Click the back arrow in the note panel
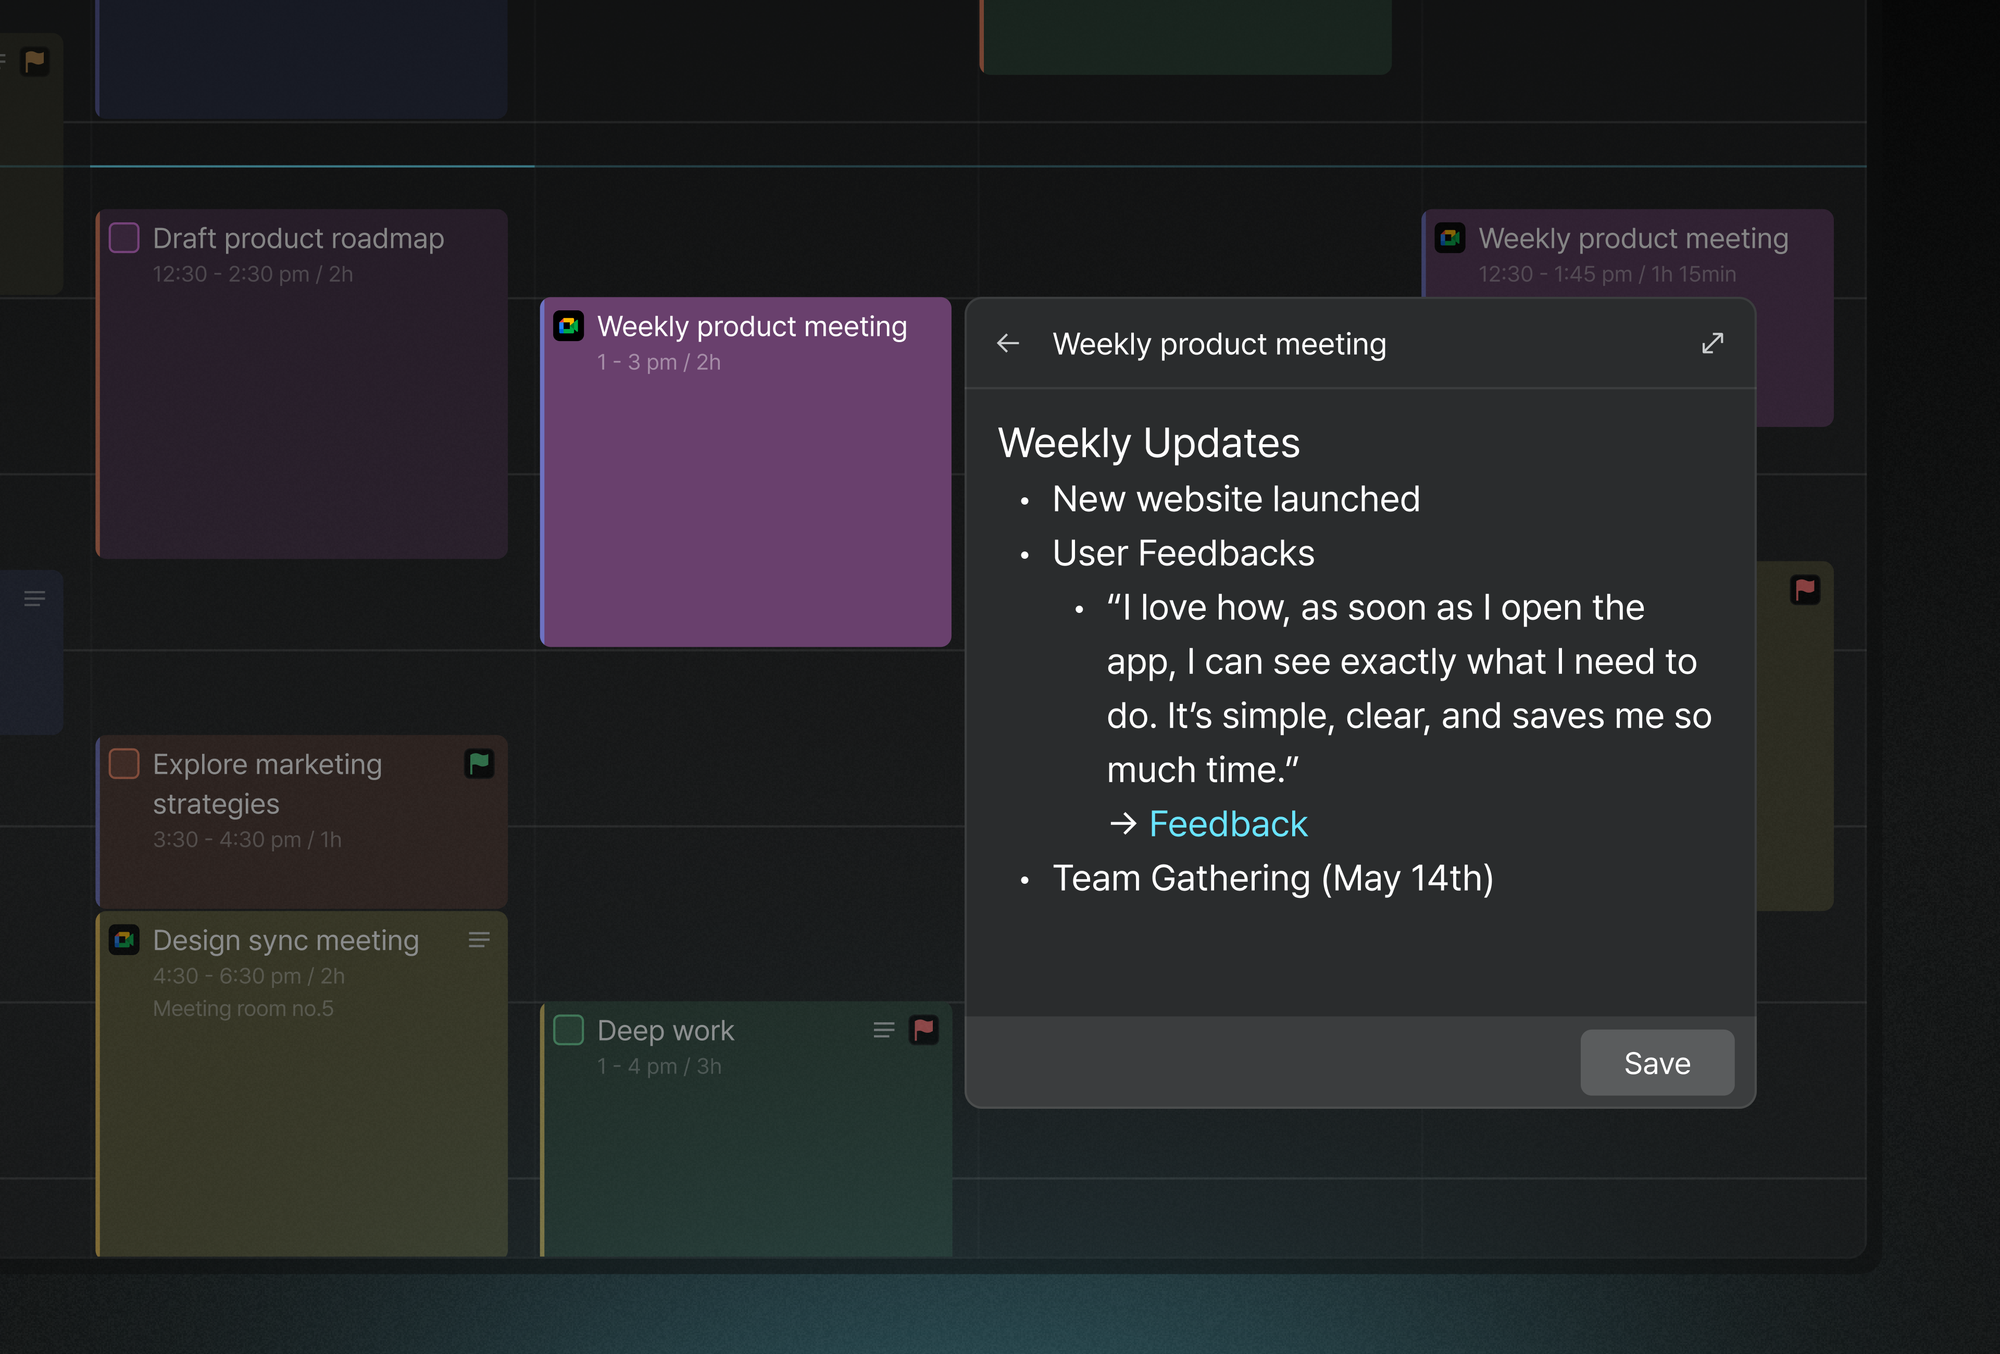 point(1008,344)
